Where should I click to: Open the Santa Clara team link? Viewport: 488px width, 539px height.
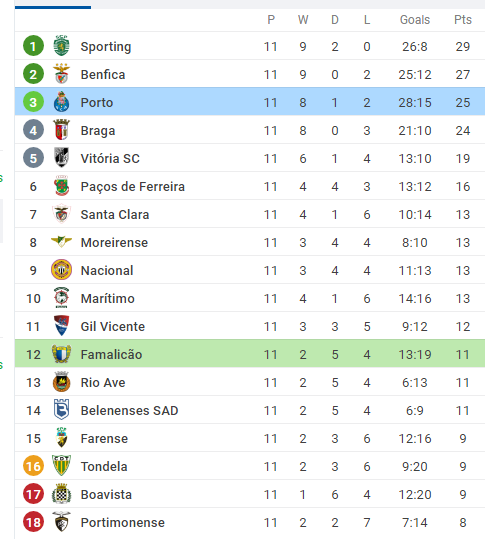[x=115, y=214]
